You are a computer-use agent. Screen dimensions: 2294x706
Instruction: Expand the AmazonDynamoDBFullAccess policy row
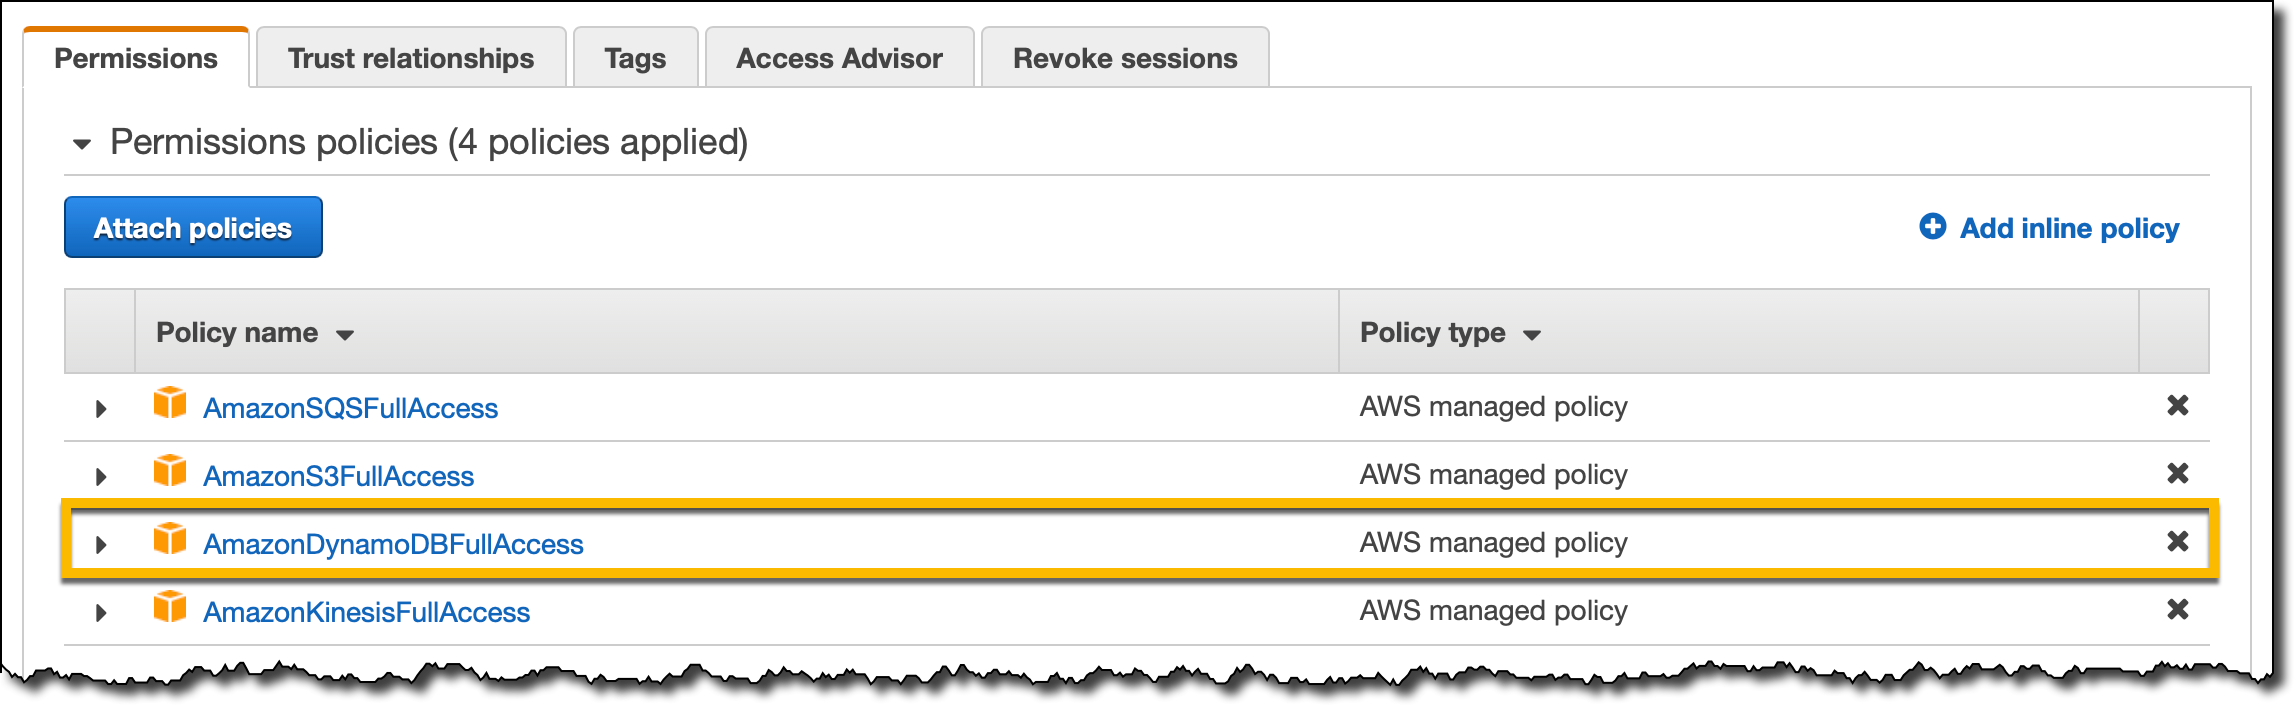click(101, 545)
